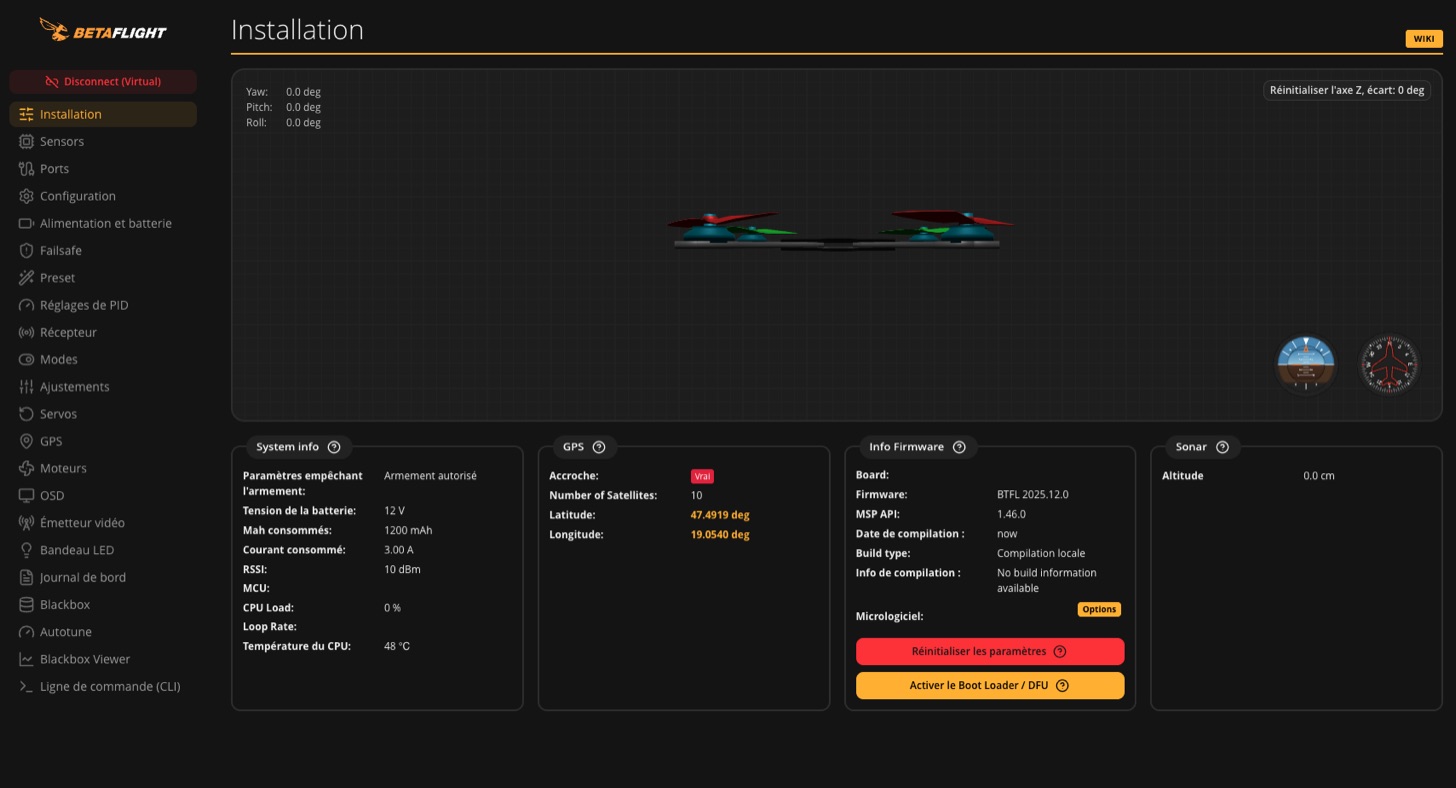Screen dimensions: 1456x788
Task: Open Sonar panel help icon
Action: 1222,447
